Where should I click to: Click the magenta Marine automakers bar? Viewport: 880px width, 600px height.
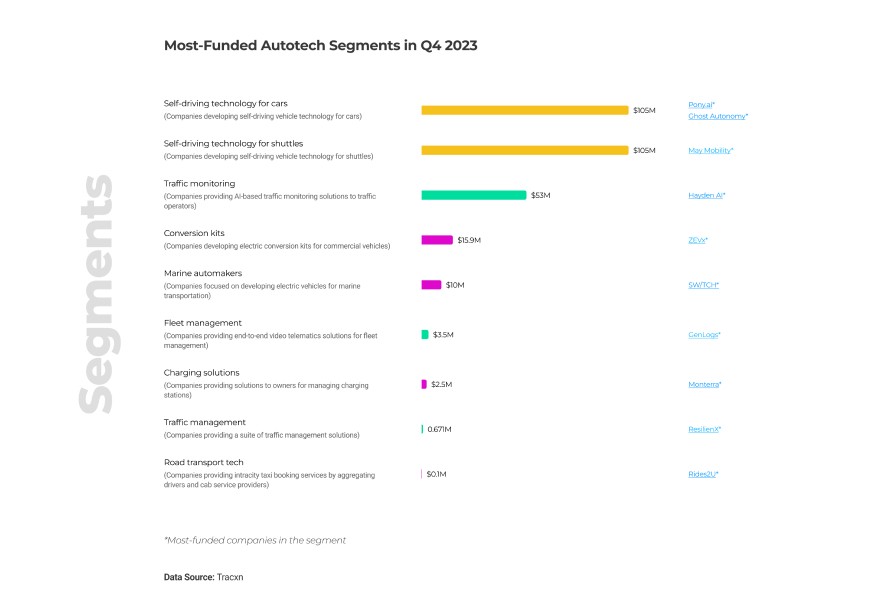pyautogui.click(x=431, y=285)
